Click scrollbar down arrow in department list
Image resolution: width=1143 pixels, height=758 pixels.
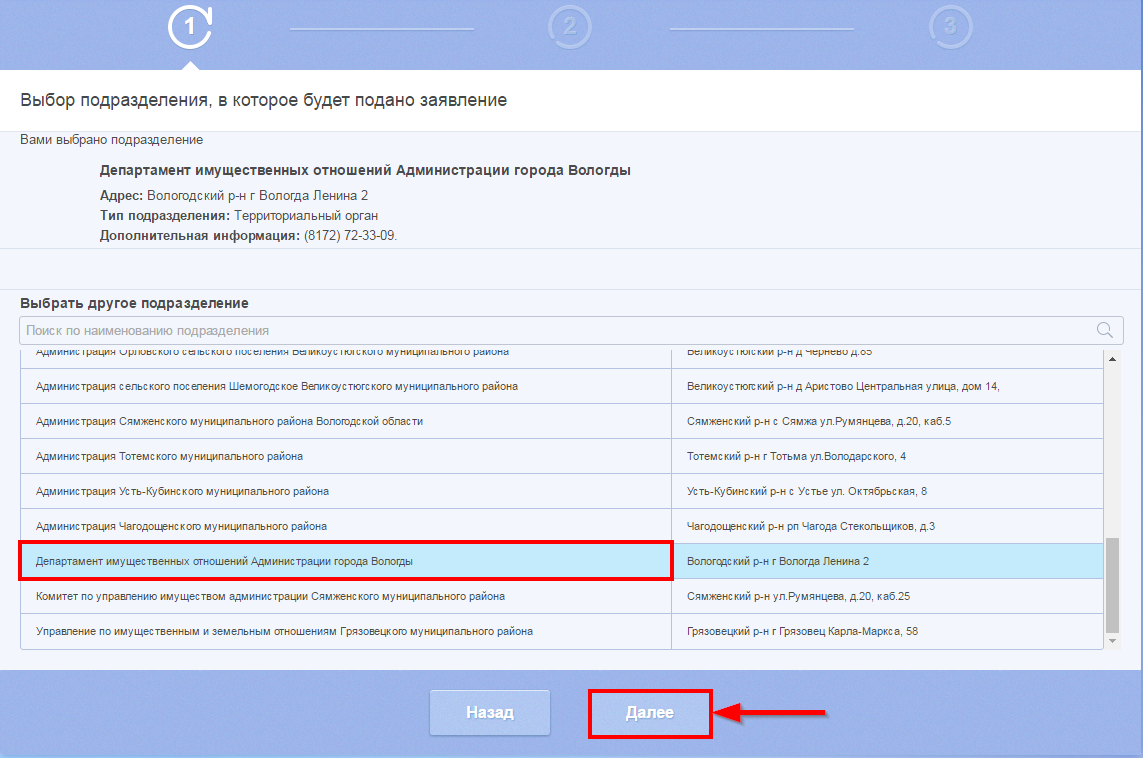coord(1112,640)
